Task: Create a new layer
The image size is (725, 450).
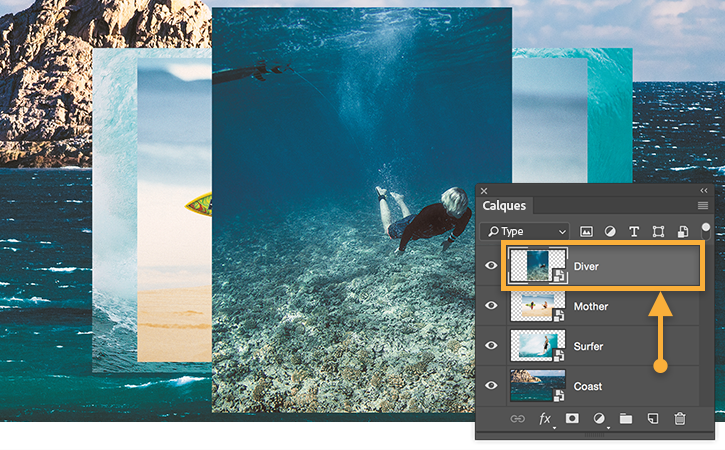Action: [x=653, y=419]
